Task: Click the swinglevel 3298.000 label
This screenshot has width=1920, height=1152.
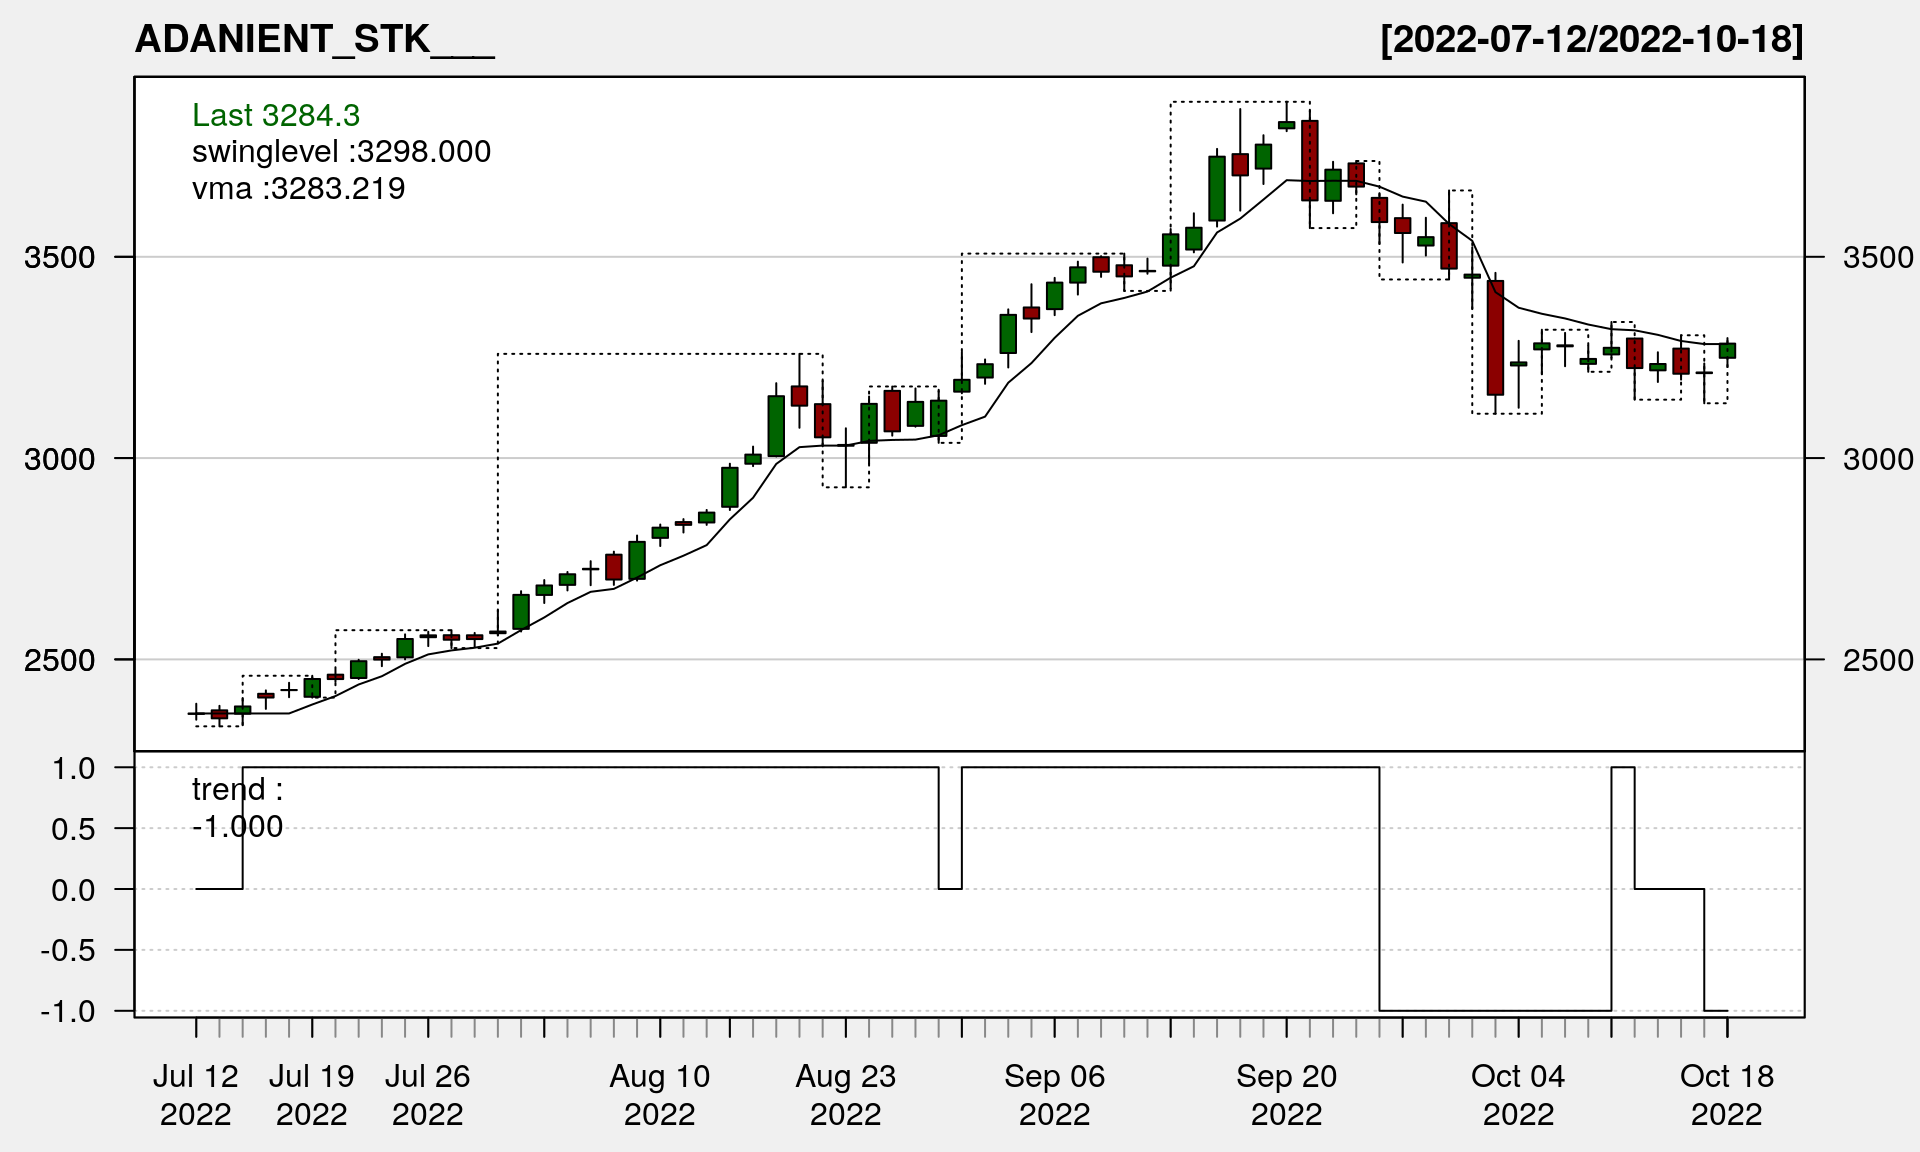Action: point(341,152)
